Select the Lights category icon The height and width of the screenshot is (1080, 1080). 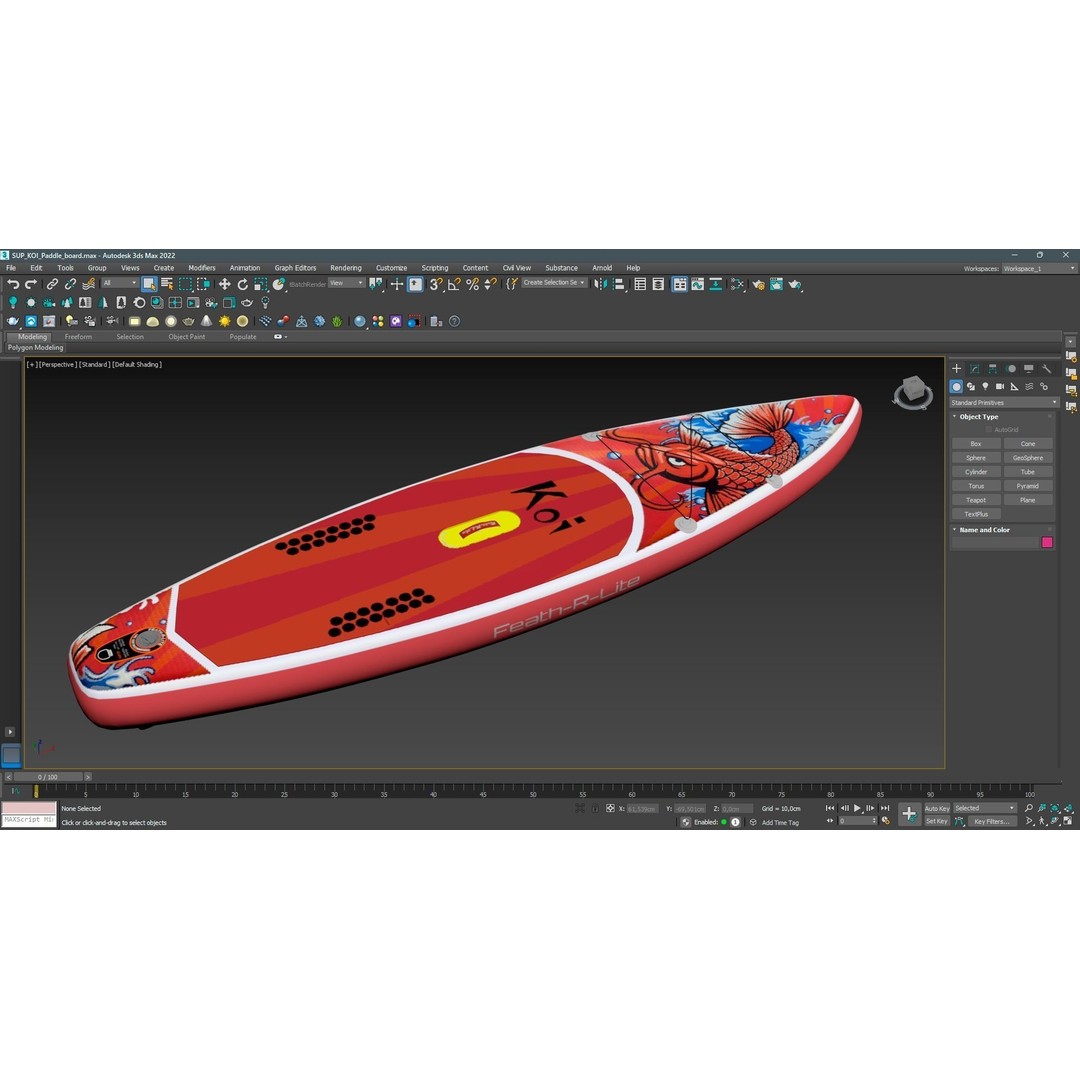pyautogui.click(x=986, y=386)
